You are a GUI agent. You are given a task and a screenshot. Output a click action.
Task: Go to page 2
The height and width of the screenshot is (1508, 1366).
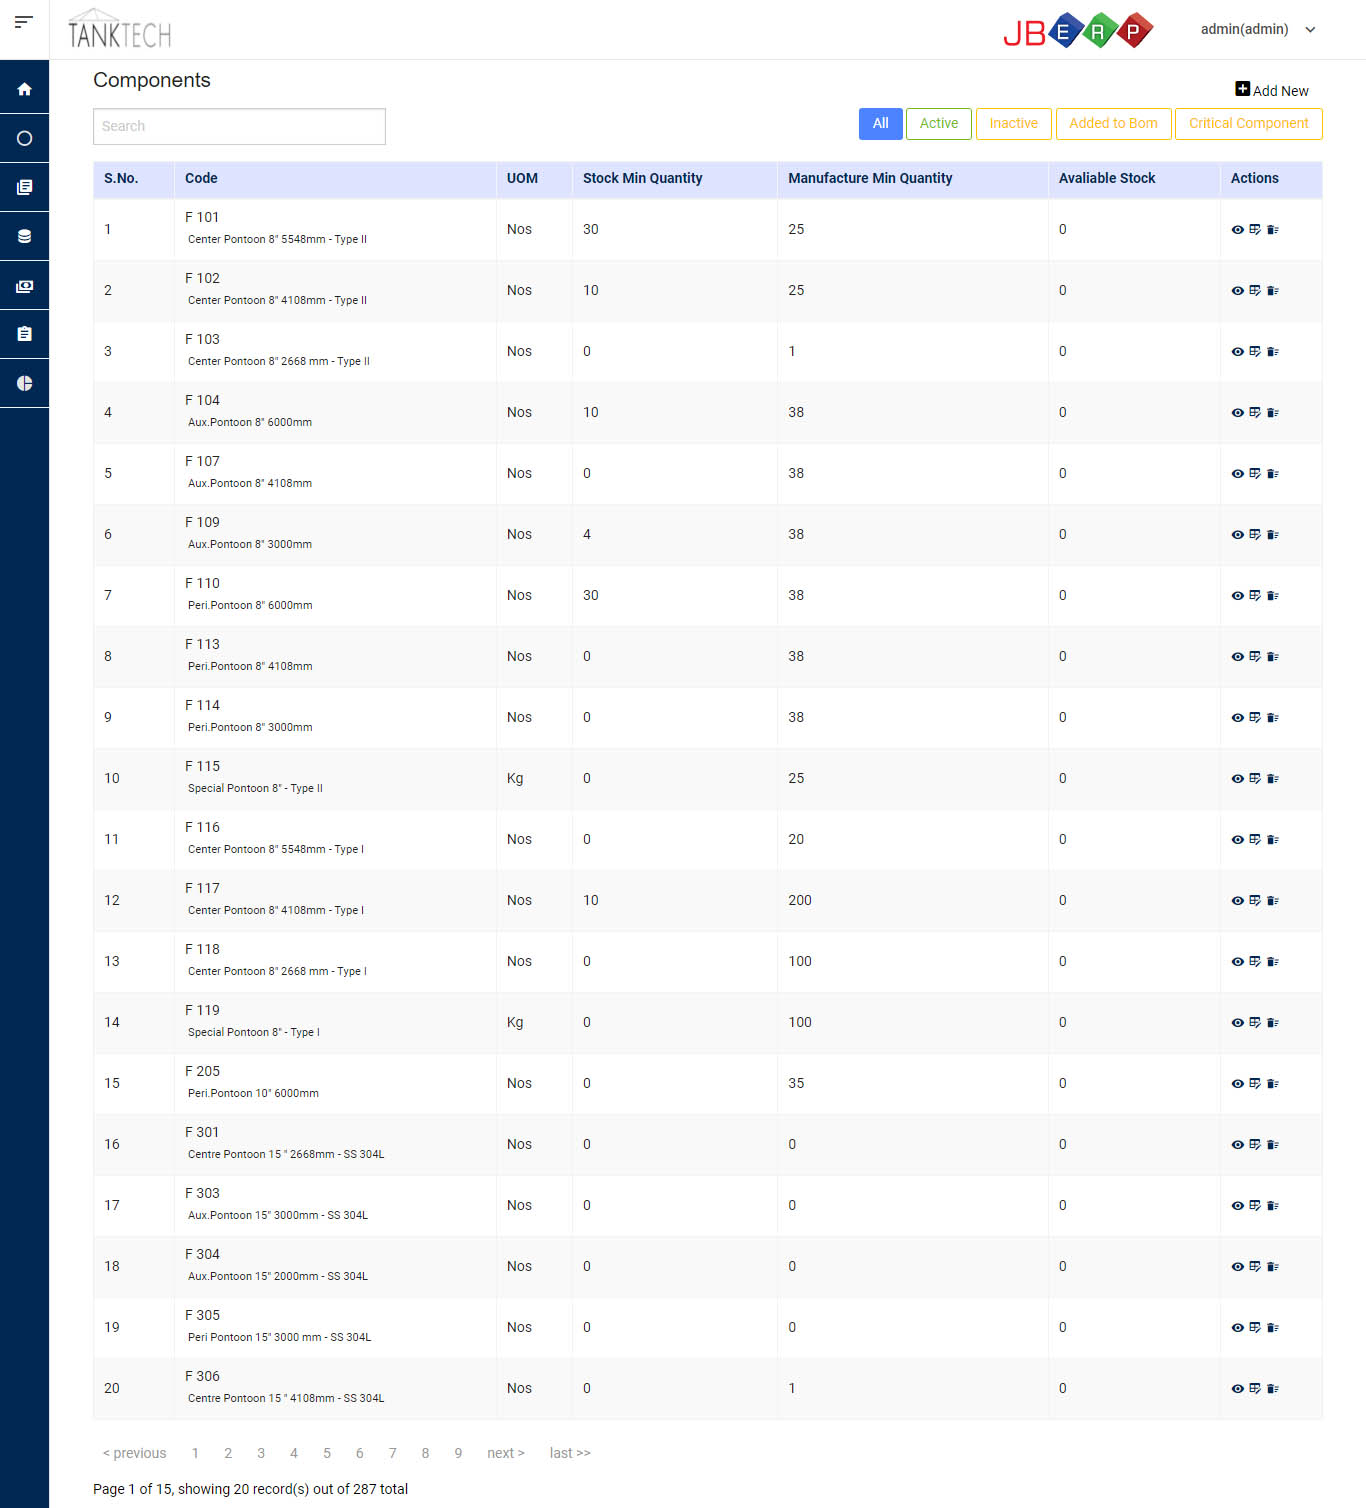click(x=228, y=1453)
